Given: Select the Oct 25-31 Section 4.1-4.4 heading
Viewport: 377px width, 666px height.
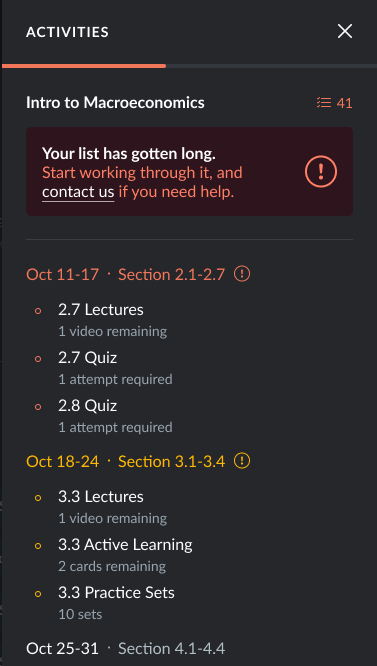Looking at the screenshot, I should click(x=125, y=649).
